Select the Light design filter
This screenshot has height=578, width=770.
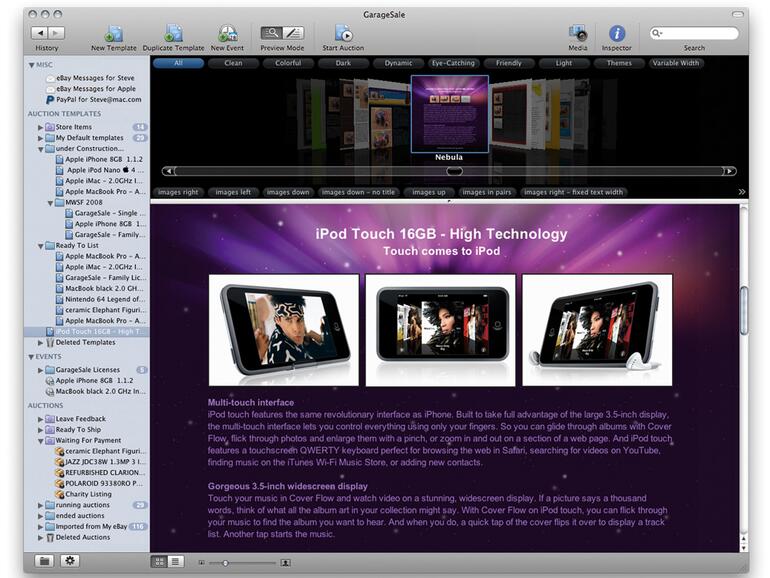point(564,63)
